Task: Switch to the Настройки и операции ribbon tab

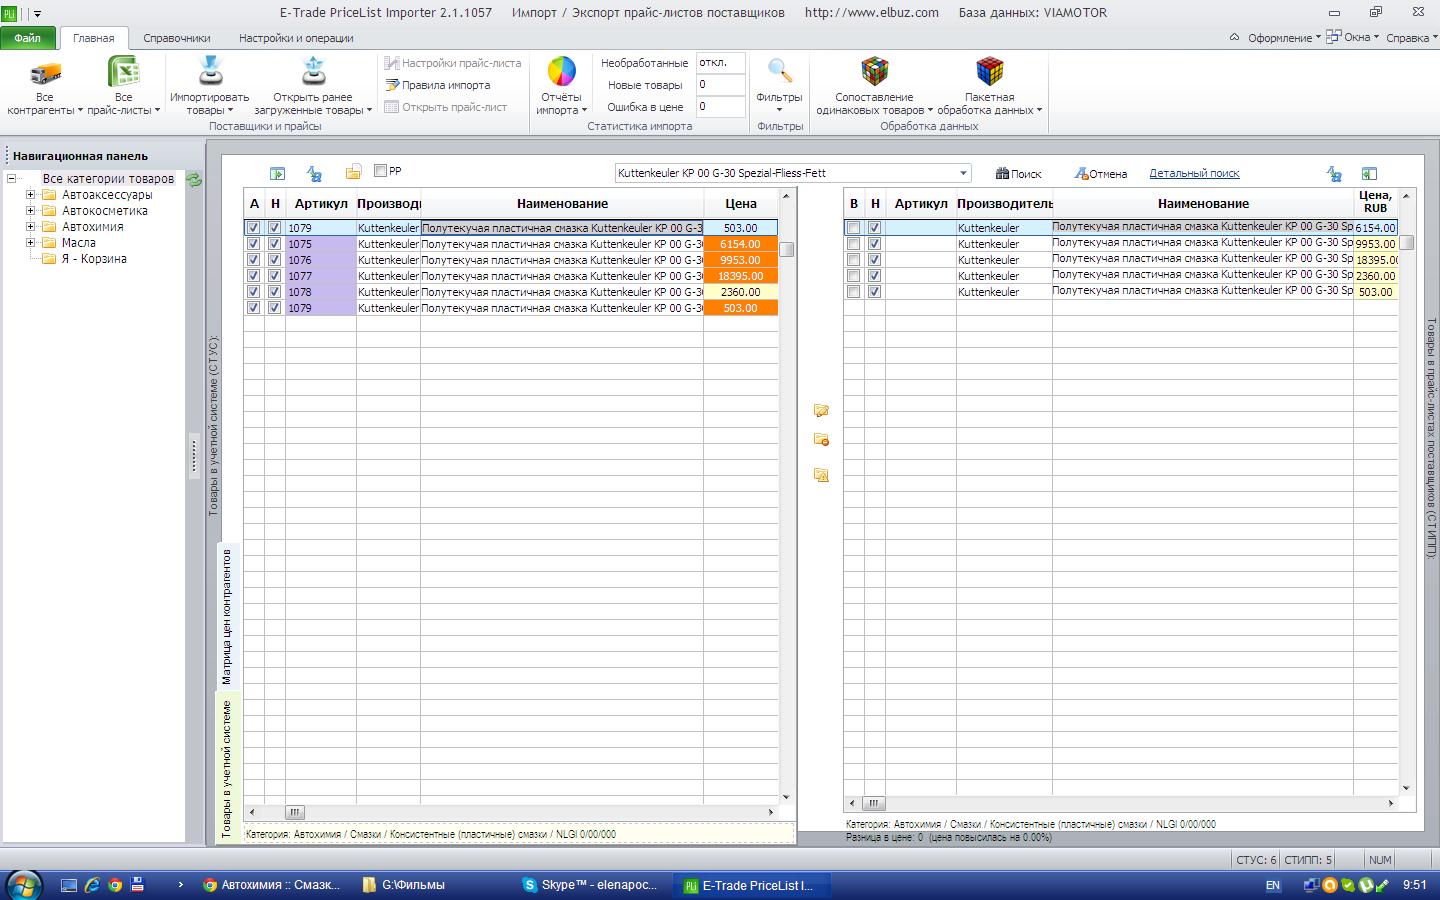Action: 296,38
